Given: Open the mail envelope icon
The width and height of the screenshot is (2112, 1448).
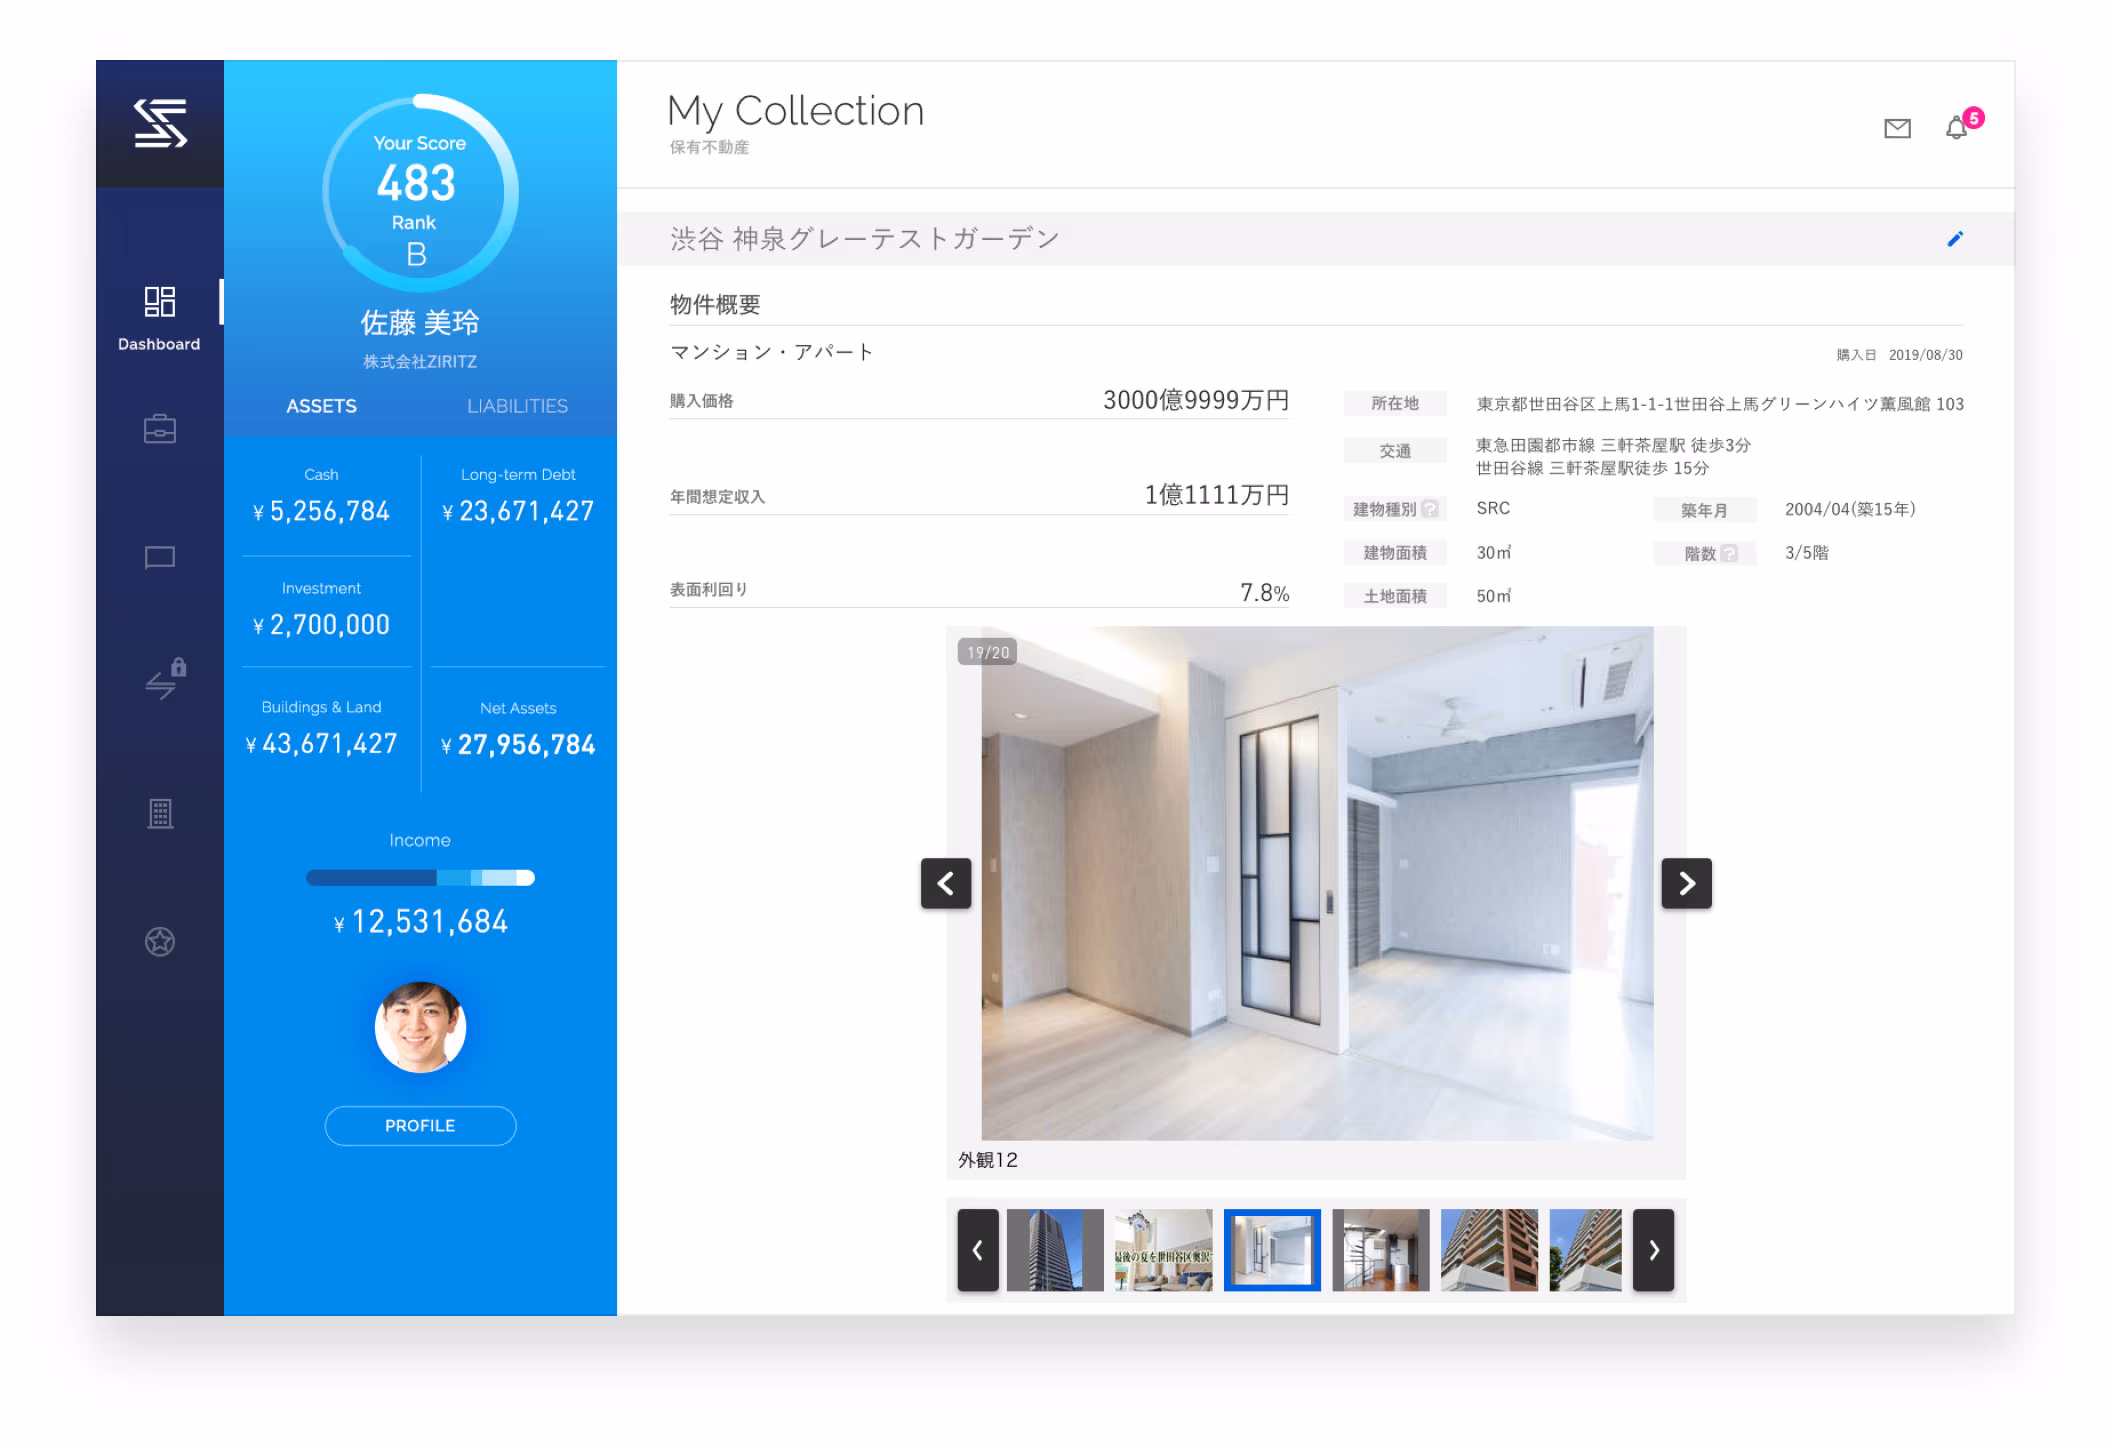Looking at the screenshot, I should (x=1897, y=128).
